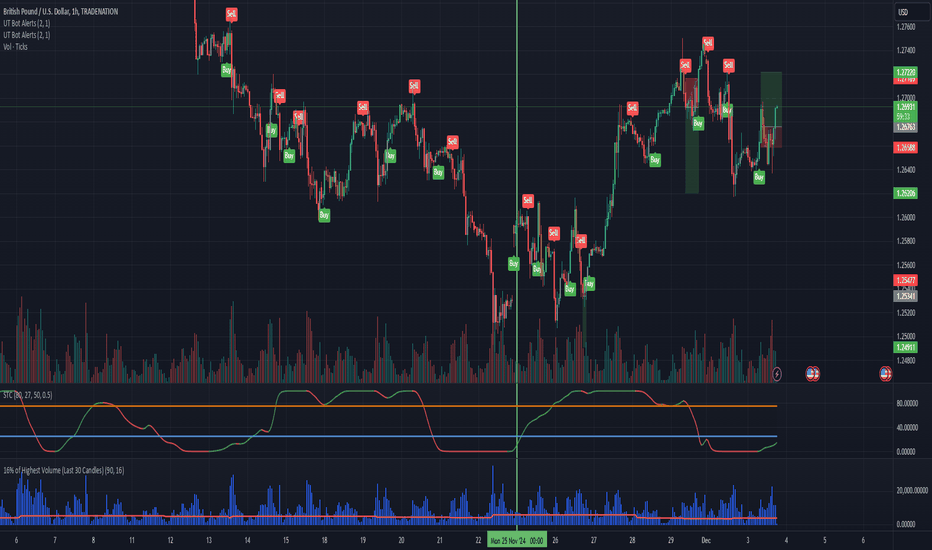Select the red short position box near Nov 29
The height and width of the screenshot is (550, 932).
tap(690, 93)
